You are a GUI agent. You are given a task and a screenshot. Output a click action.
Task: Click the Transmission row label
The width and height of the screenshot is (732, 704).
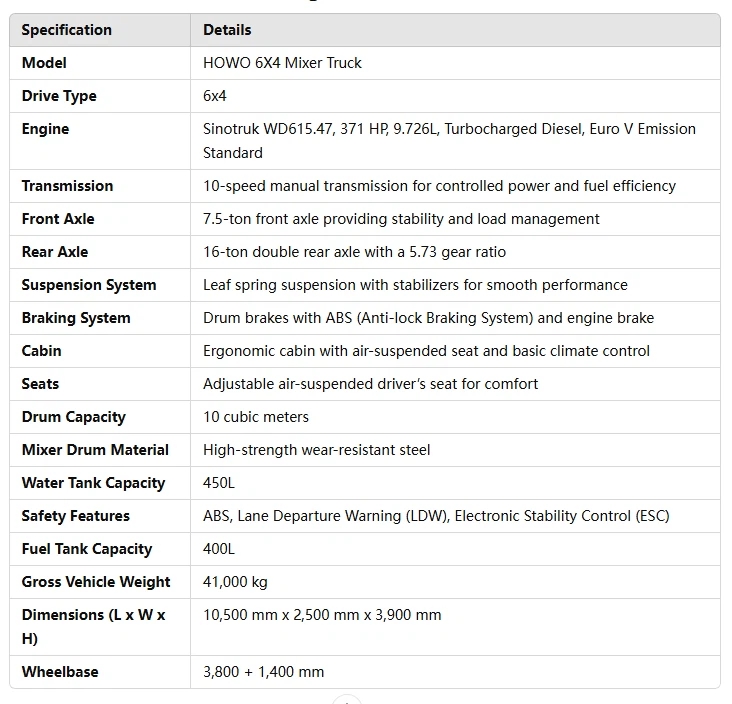pos(67,186)
